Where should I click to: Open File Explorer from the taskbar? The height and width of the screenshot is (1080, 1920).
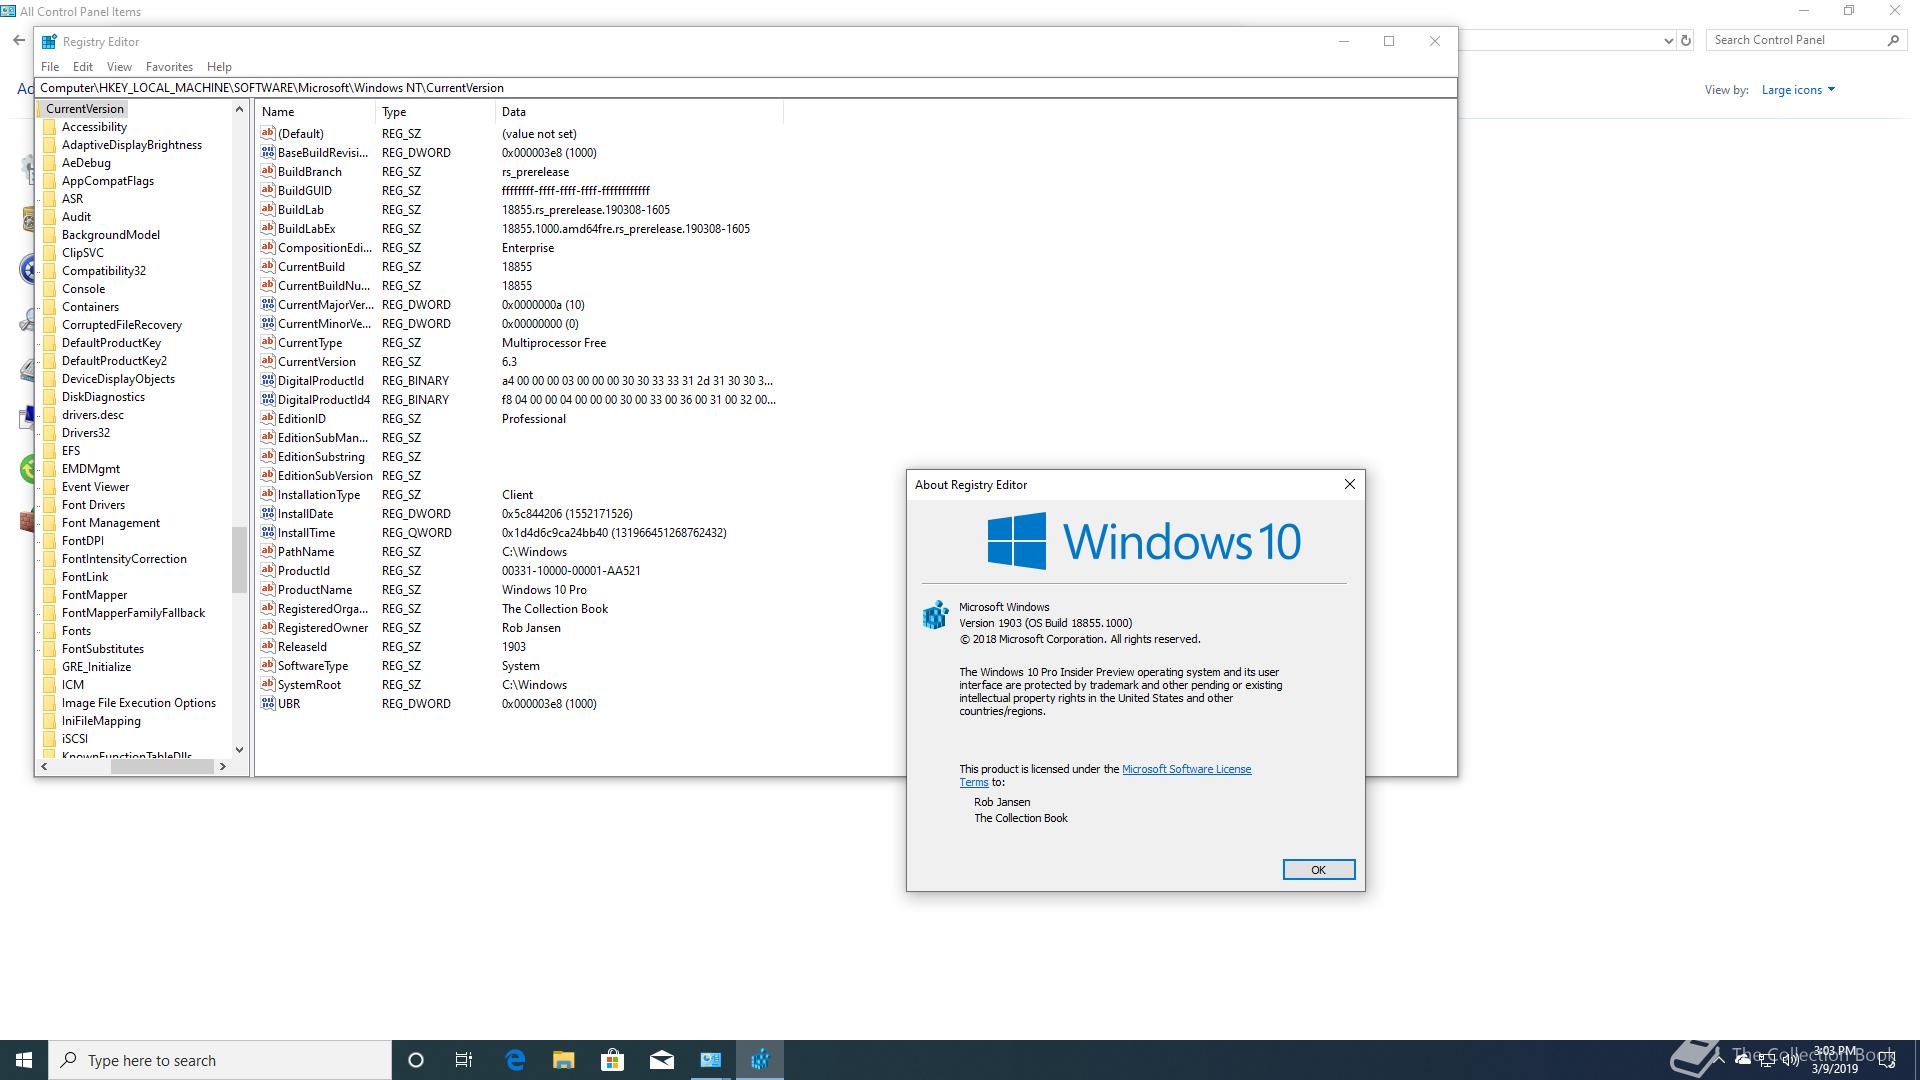[564, 1060]
